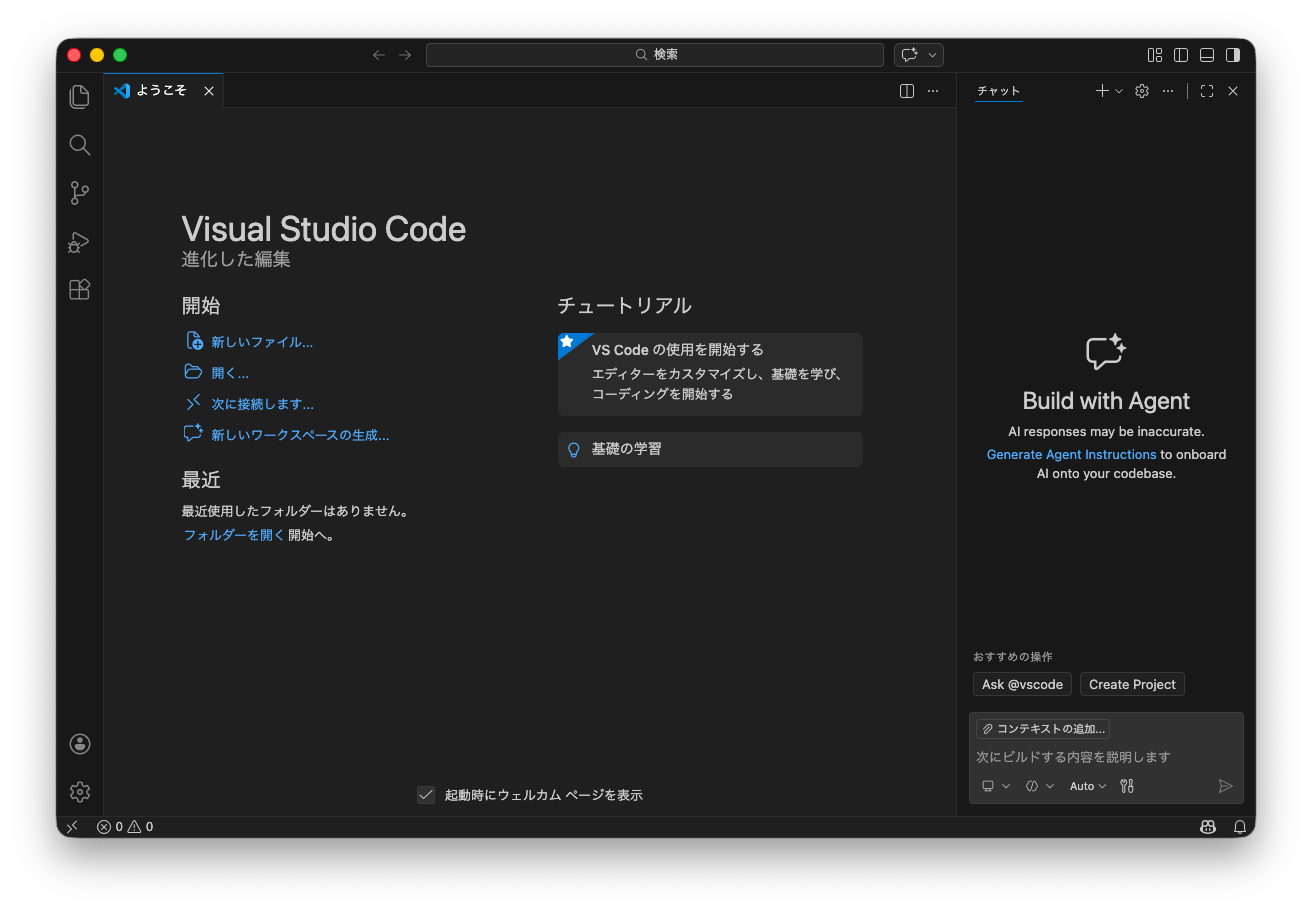The image size is (1312, 912).
Task: Configure chat tools with the wrench icon
Action: click(x=1127, y=786)
